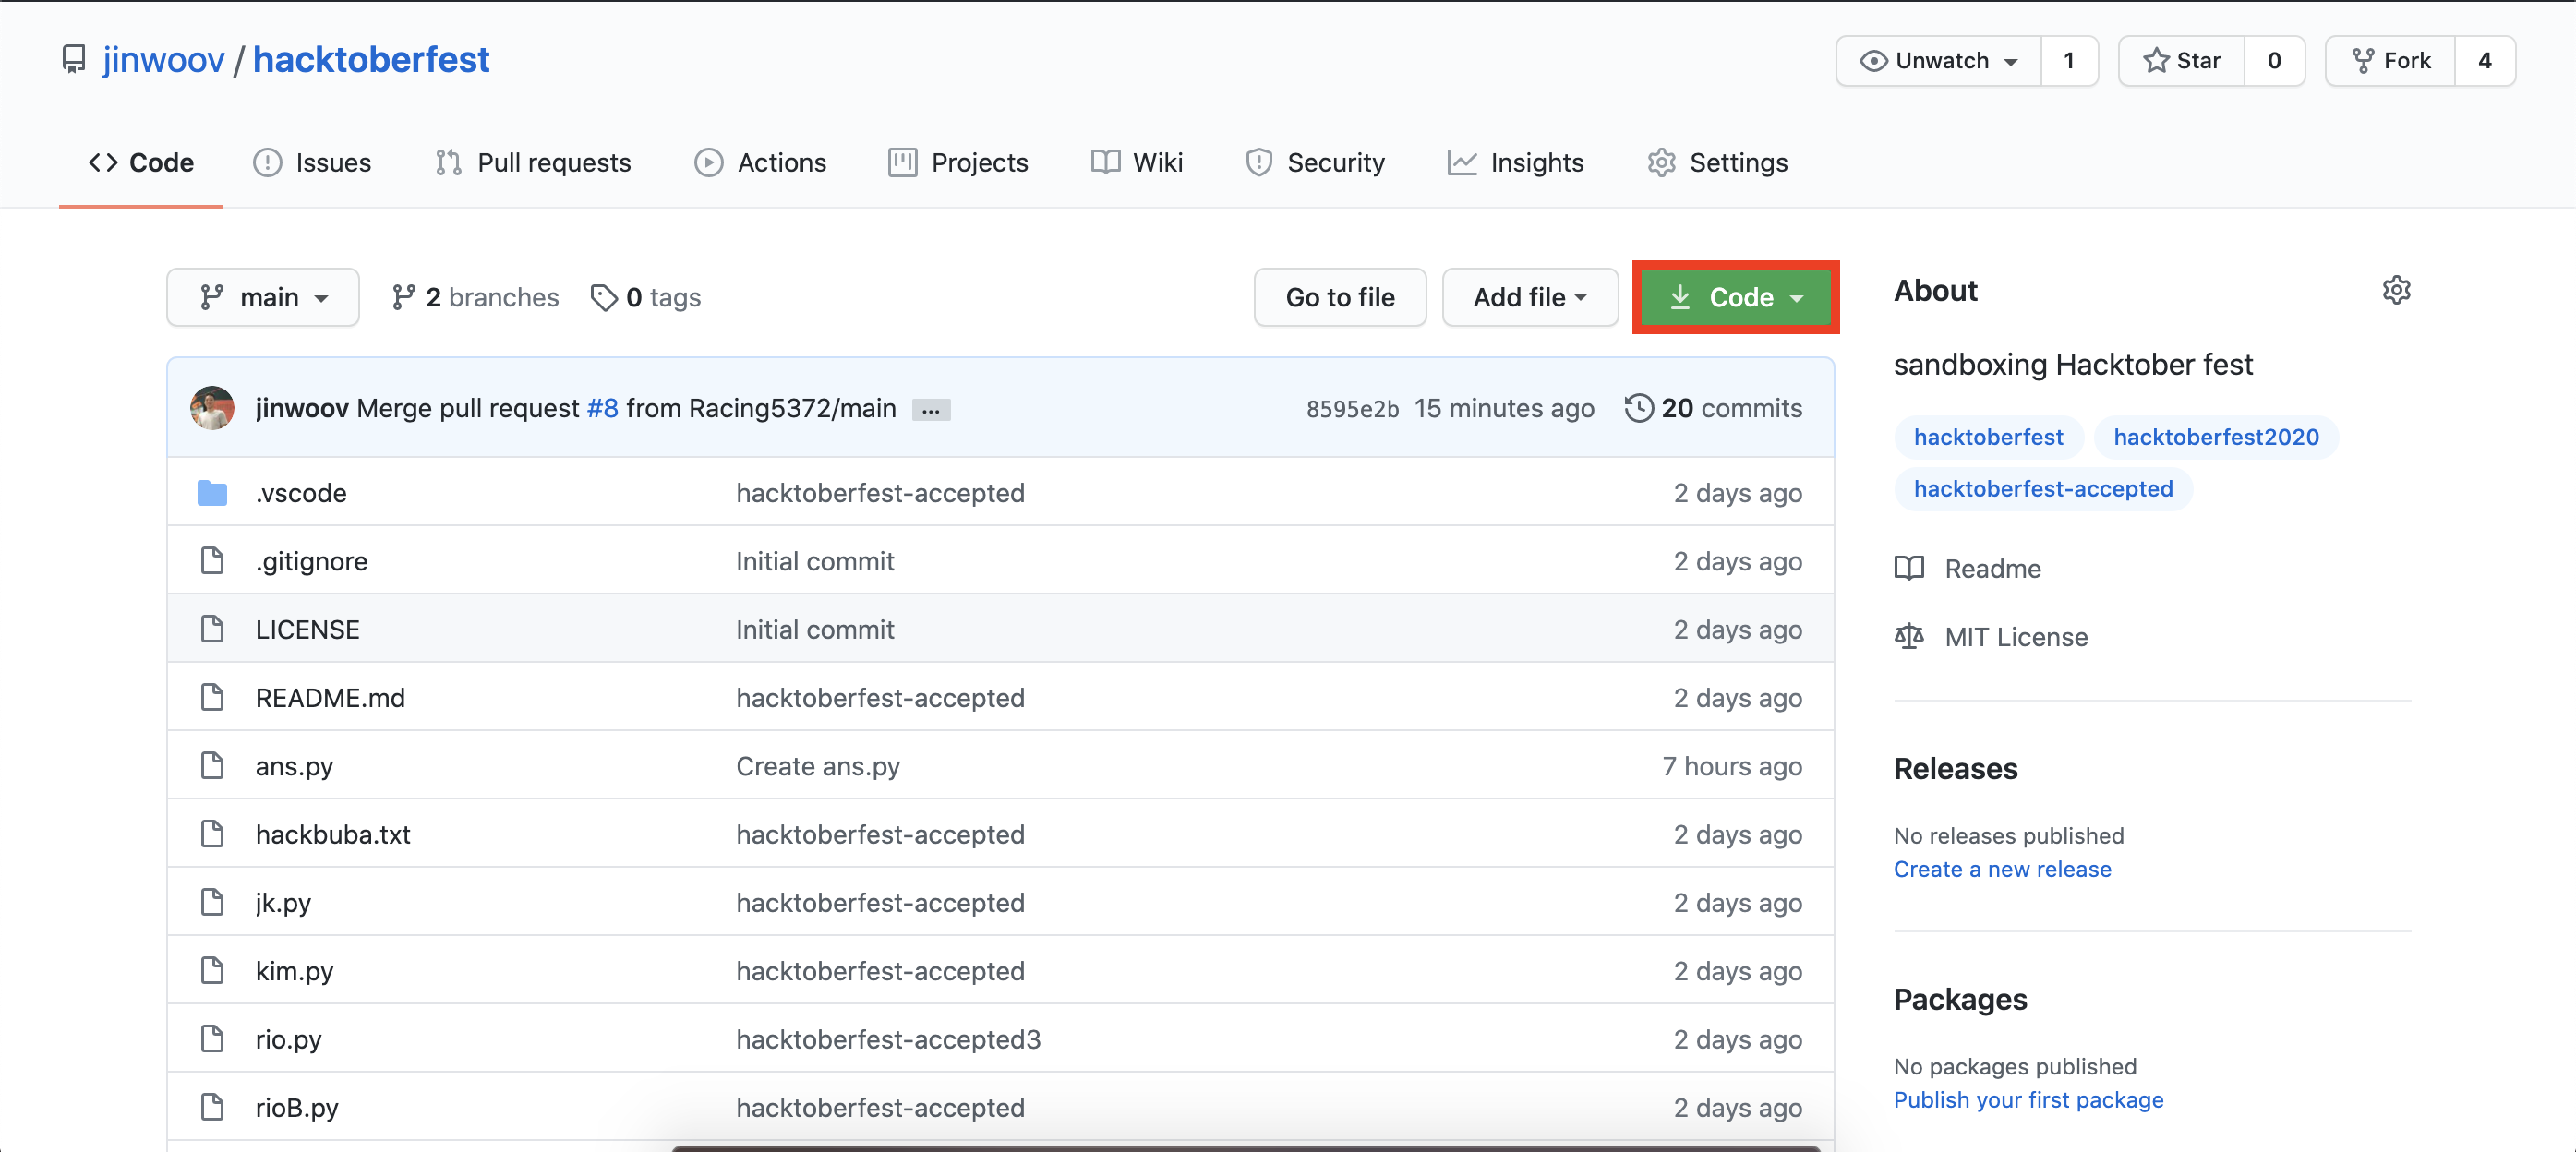
Task: Click the About section gear icon
Action: [2396, 290]
